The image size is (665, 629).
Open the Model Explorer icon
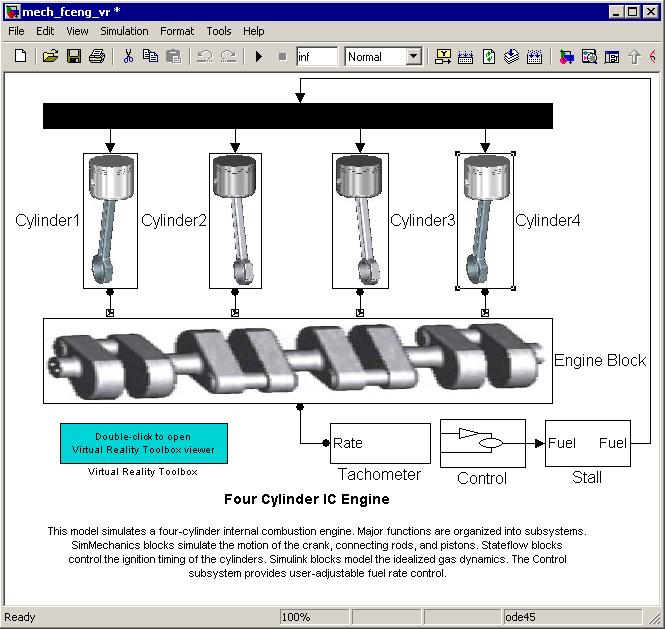pos(589,56)
